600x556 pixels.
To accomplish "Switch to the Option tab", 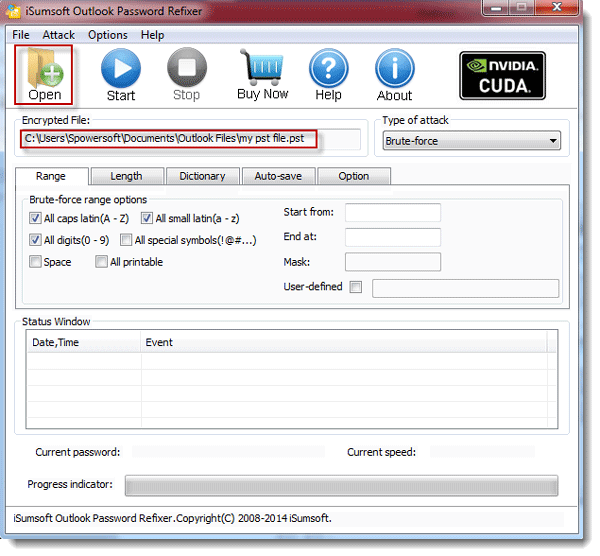I will 354,176.
